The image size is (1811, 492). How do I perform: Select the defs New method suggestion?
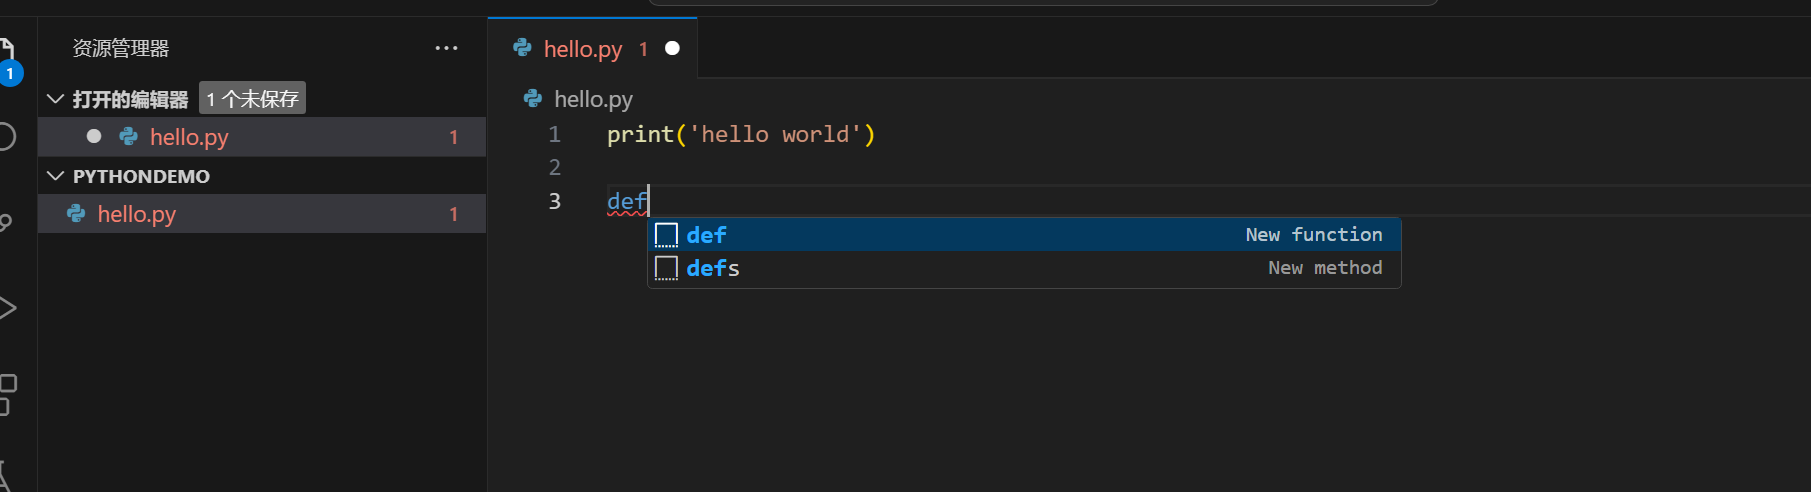pos(1024,268)
